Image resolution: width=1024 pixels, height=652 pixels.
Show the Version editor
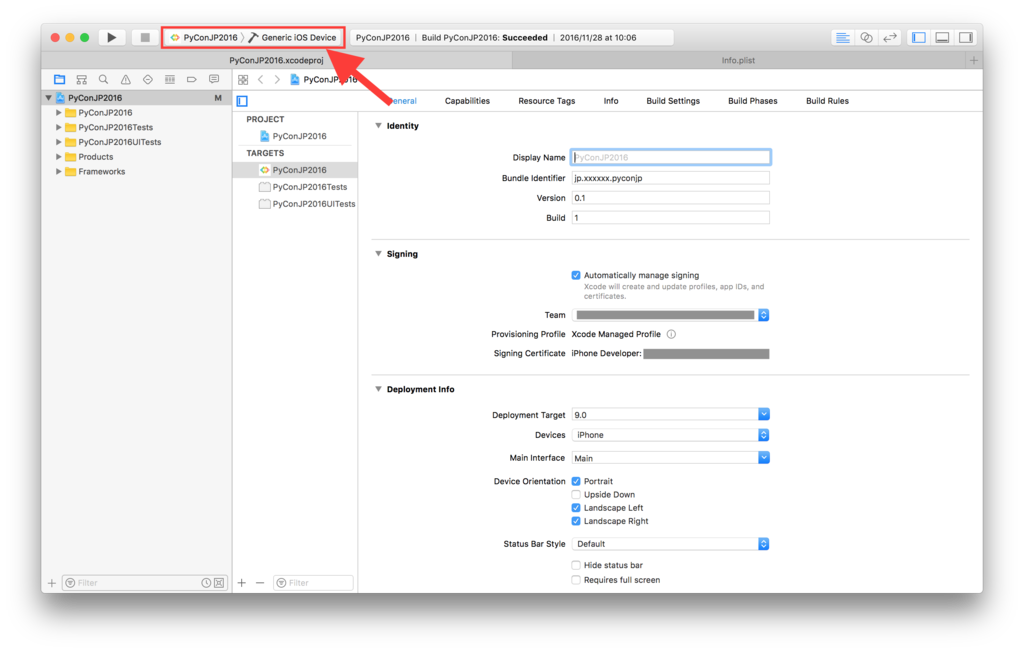pyautogui.click(x=889, y=38)
